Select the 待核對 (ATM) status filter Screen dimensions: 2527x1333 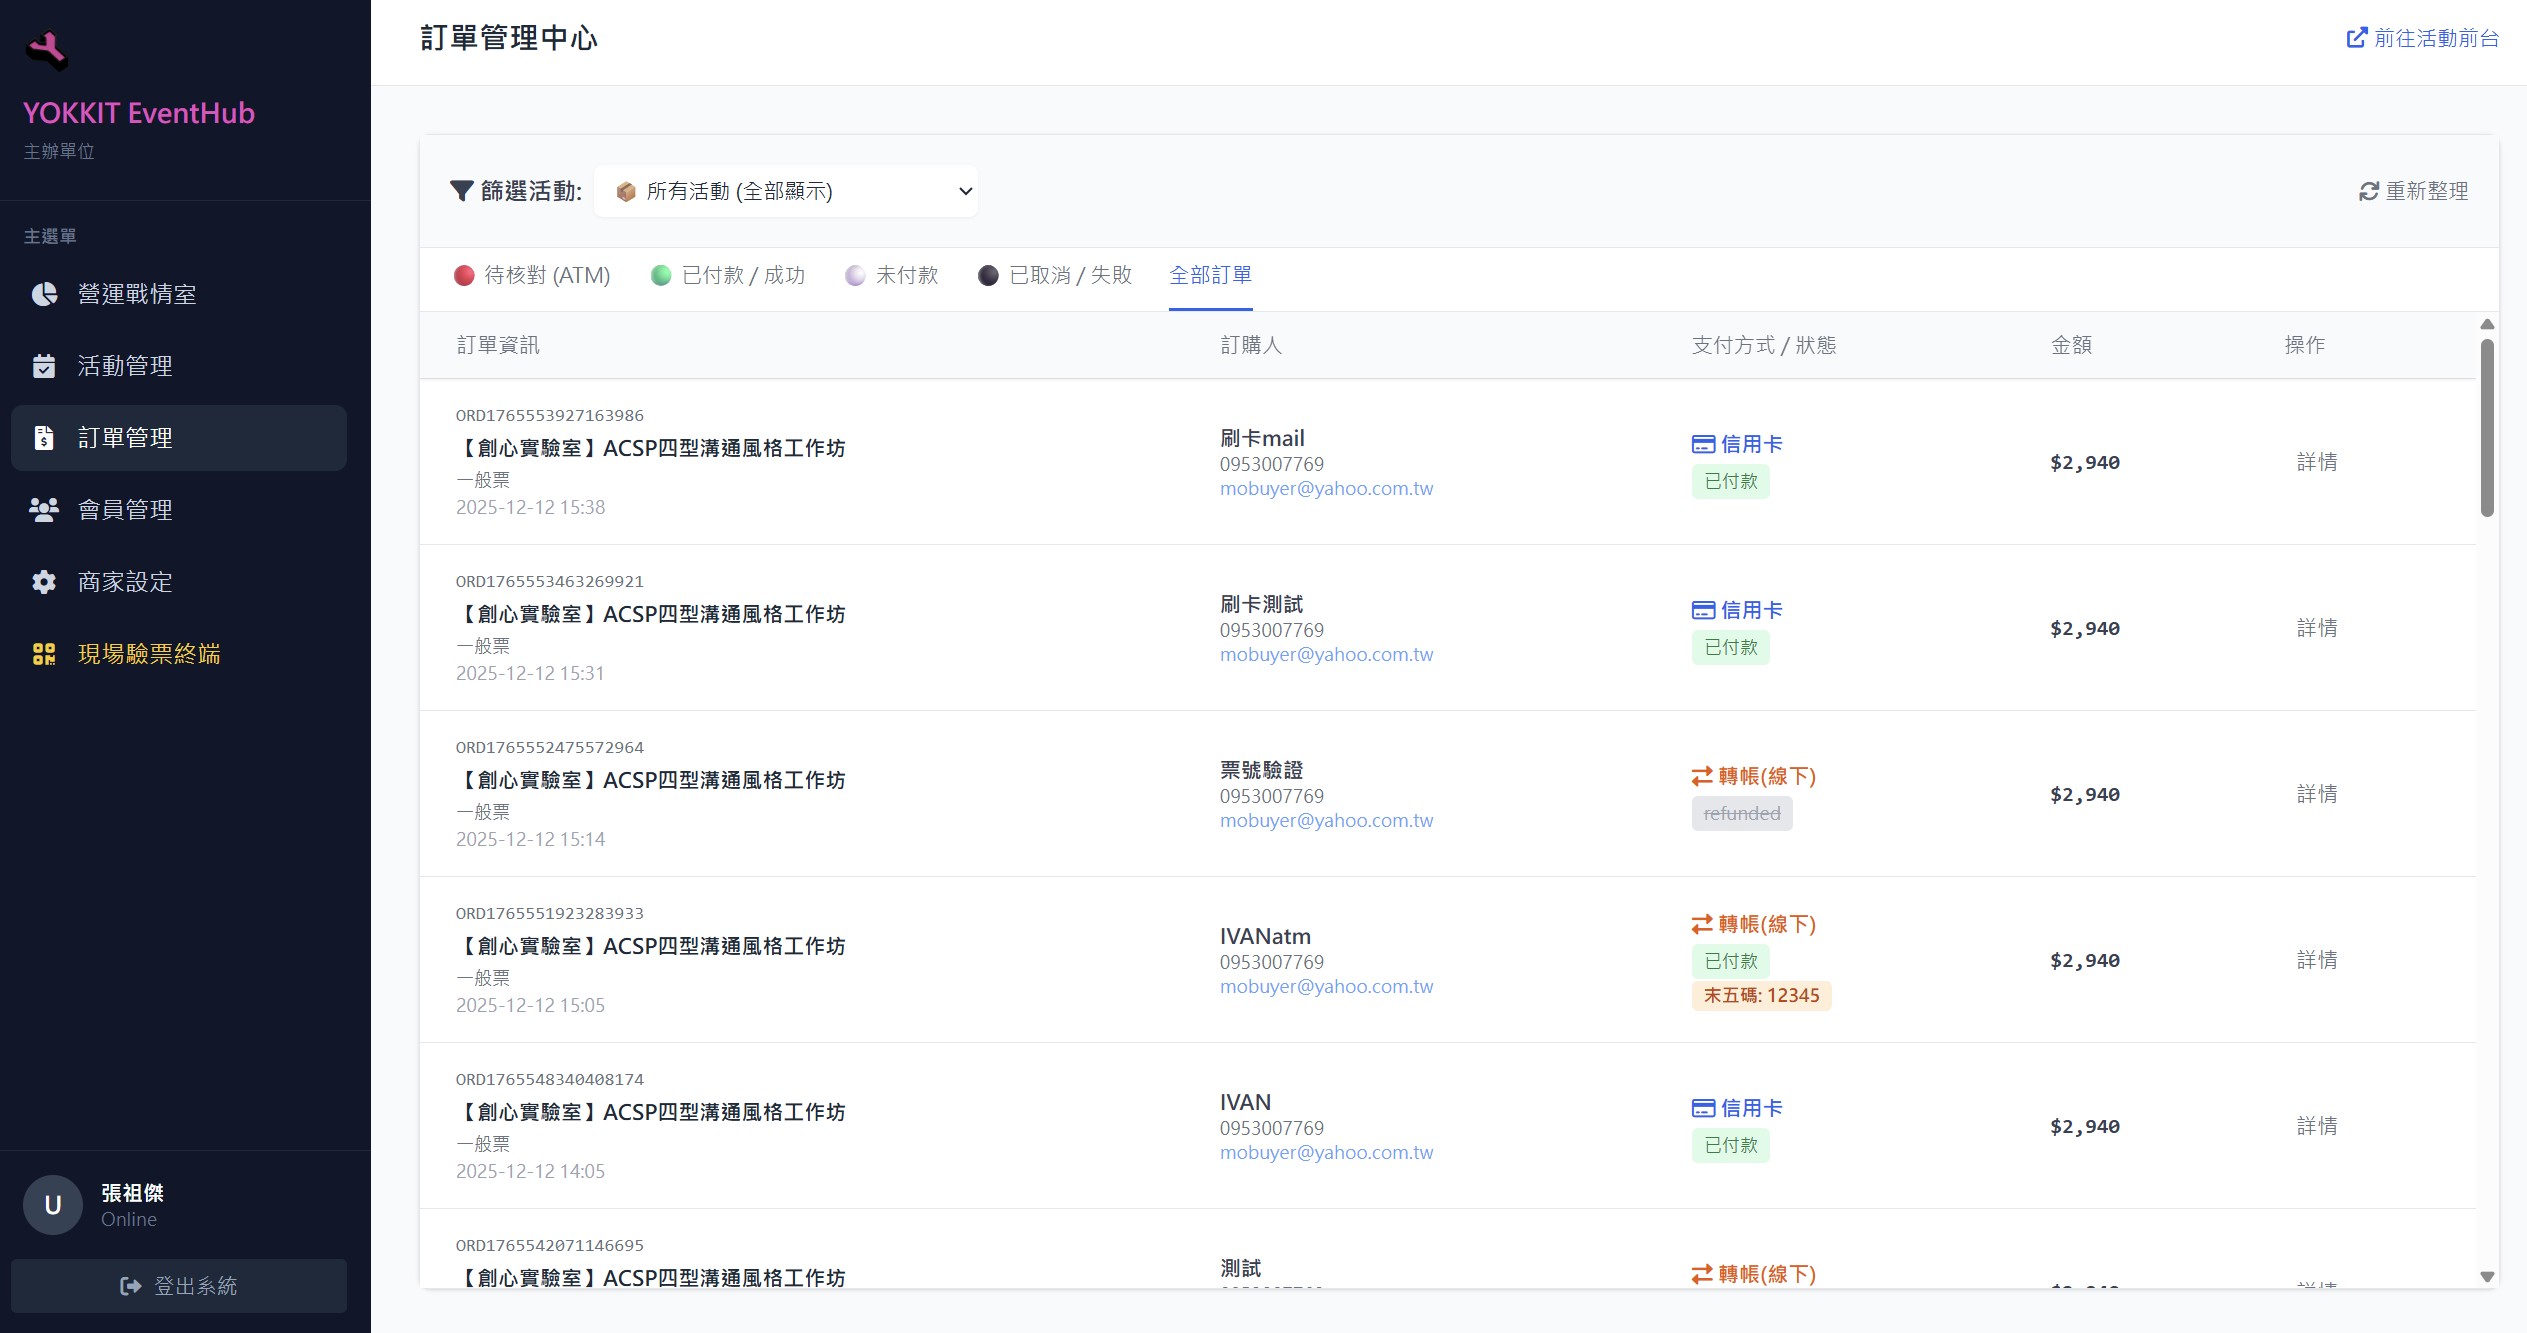tap(534, 275)
